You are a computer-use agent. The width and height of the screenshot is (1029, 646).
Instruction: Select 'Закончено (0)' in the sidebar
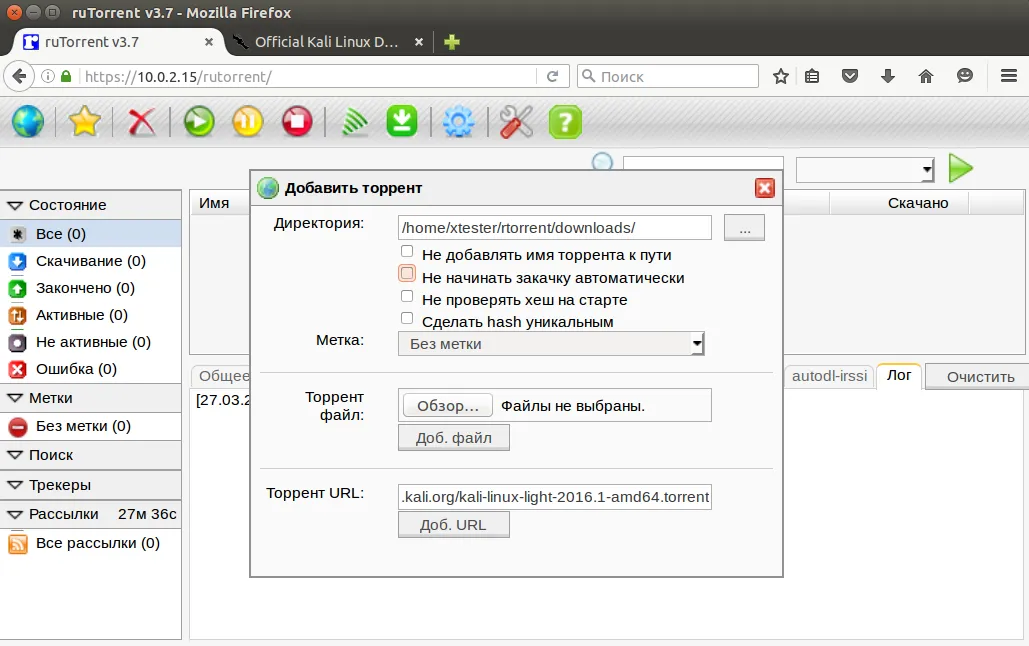pos(91,288)
